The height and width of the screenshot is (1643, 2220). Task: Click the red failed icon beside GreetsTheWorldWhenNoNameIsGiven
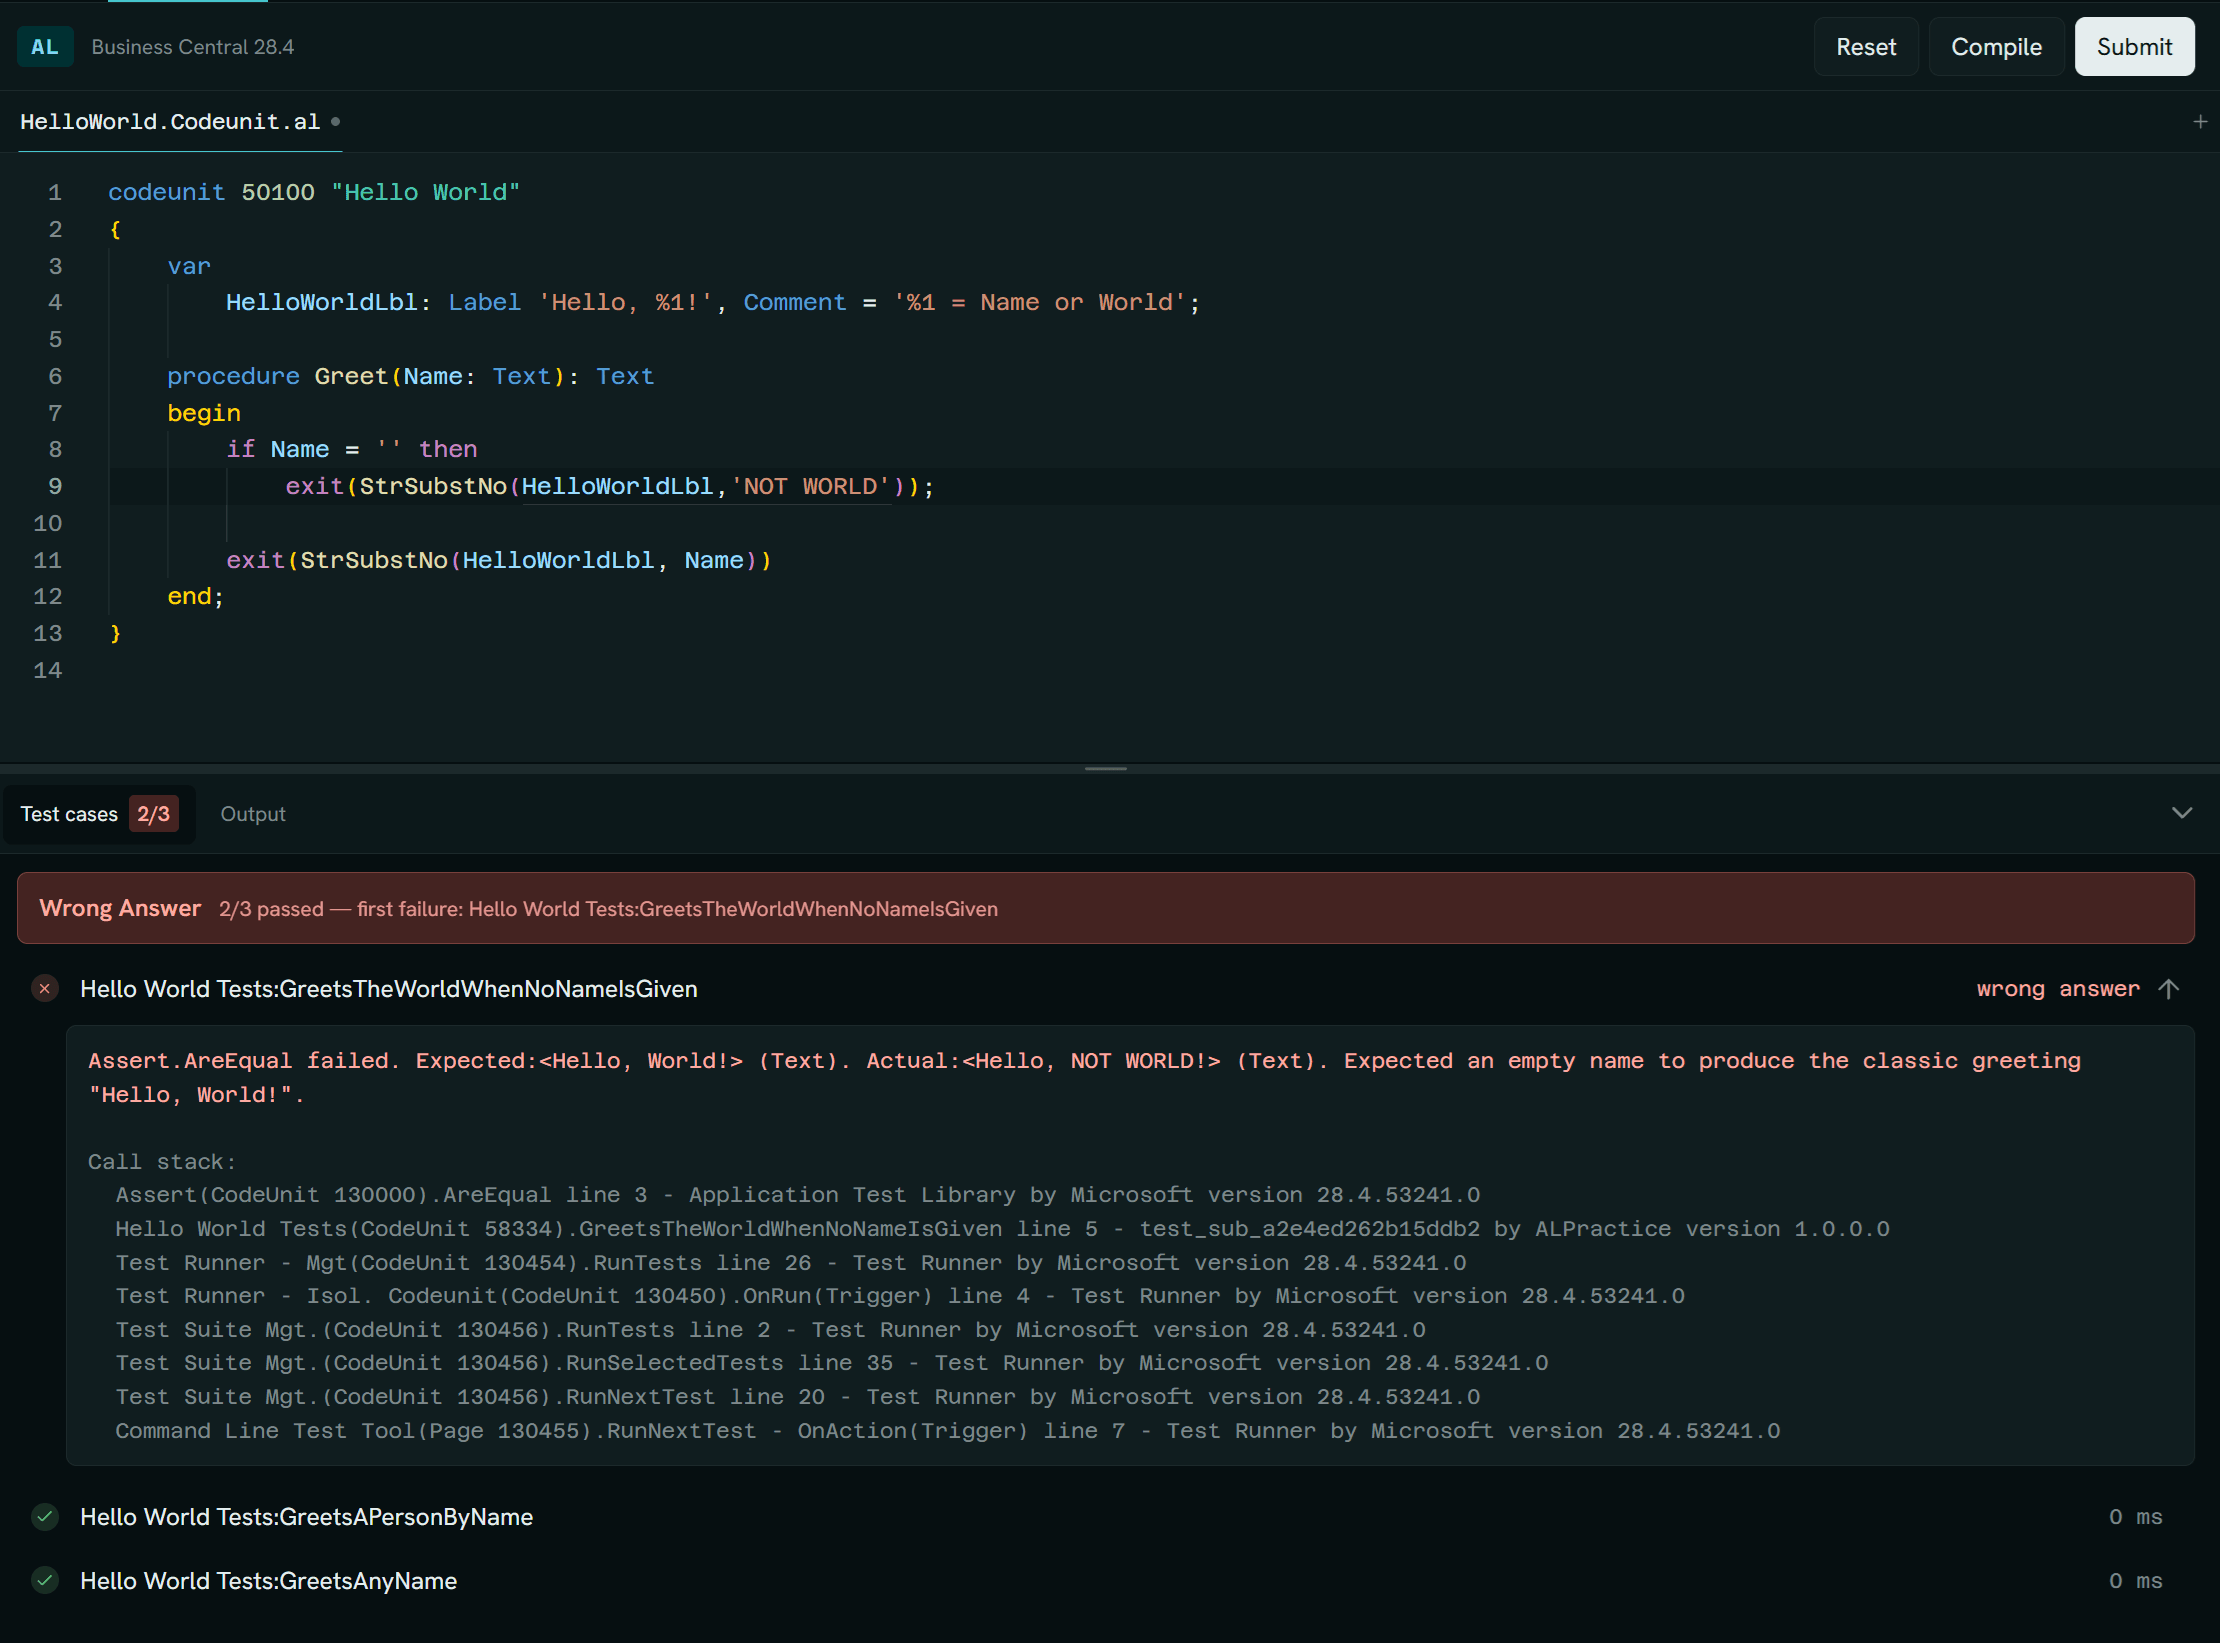45,989
